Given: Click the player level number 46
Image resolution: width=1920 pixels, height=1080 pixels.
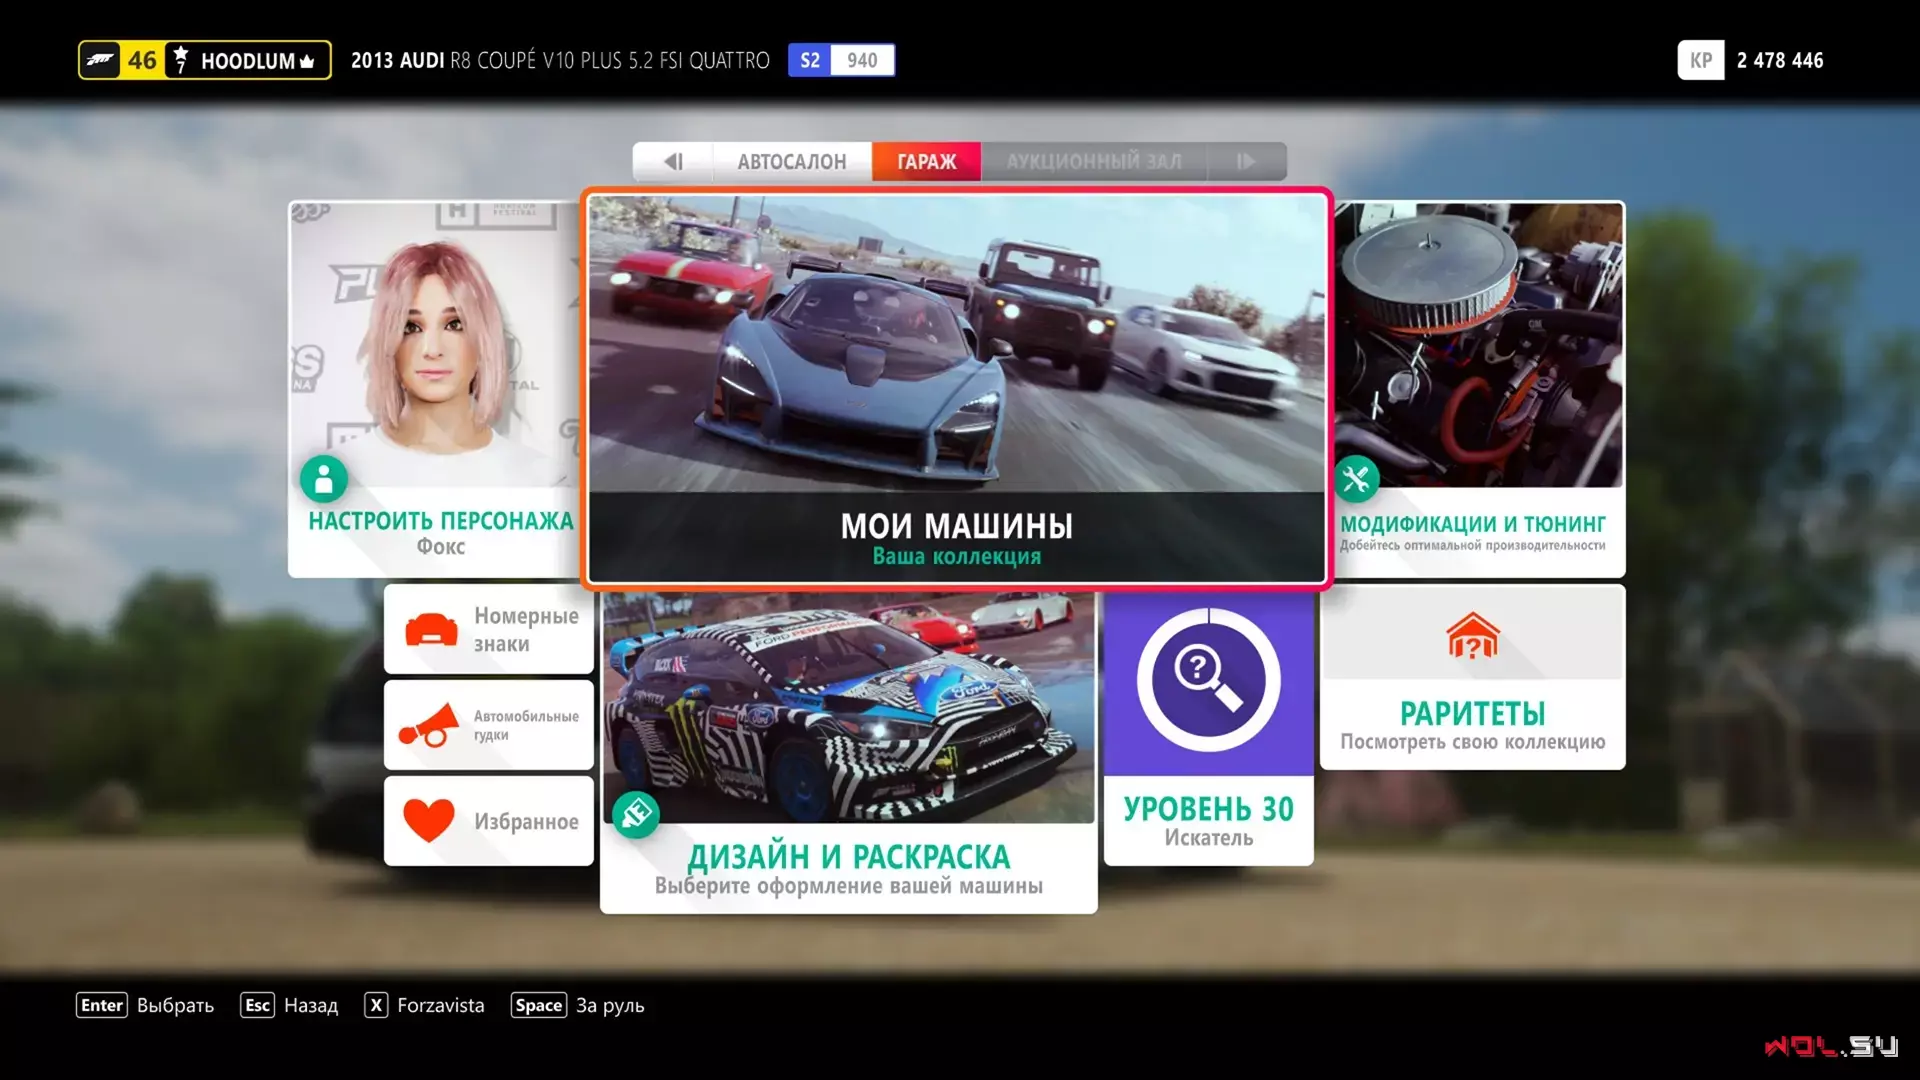Looking at the screenshot, I should [142, 60].
